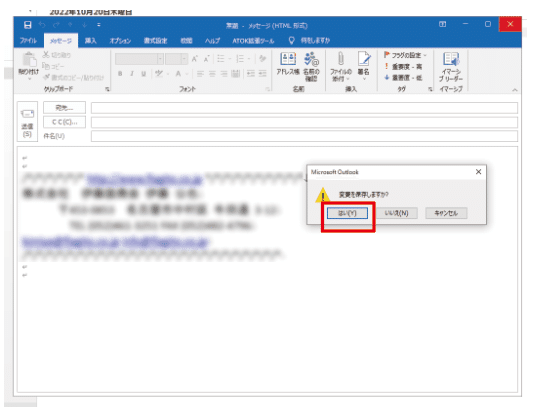The width and height of the screenshot is (542, 411).
Task: Click the 宛先... button
Action: coord(64,108)
